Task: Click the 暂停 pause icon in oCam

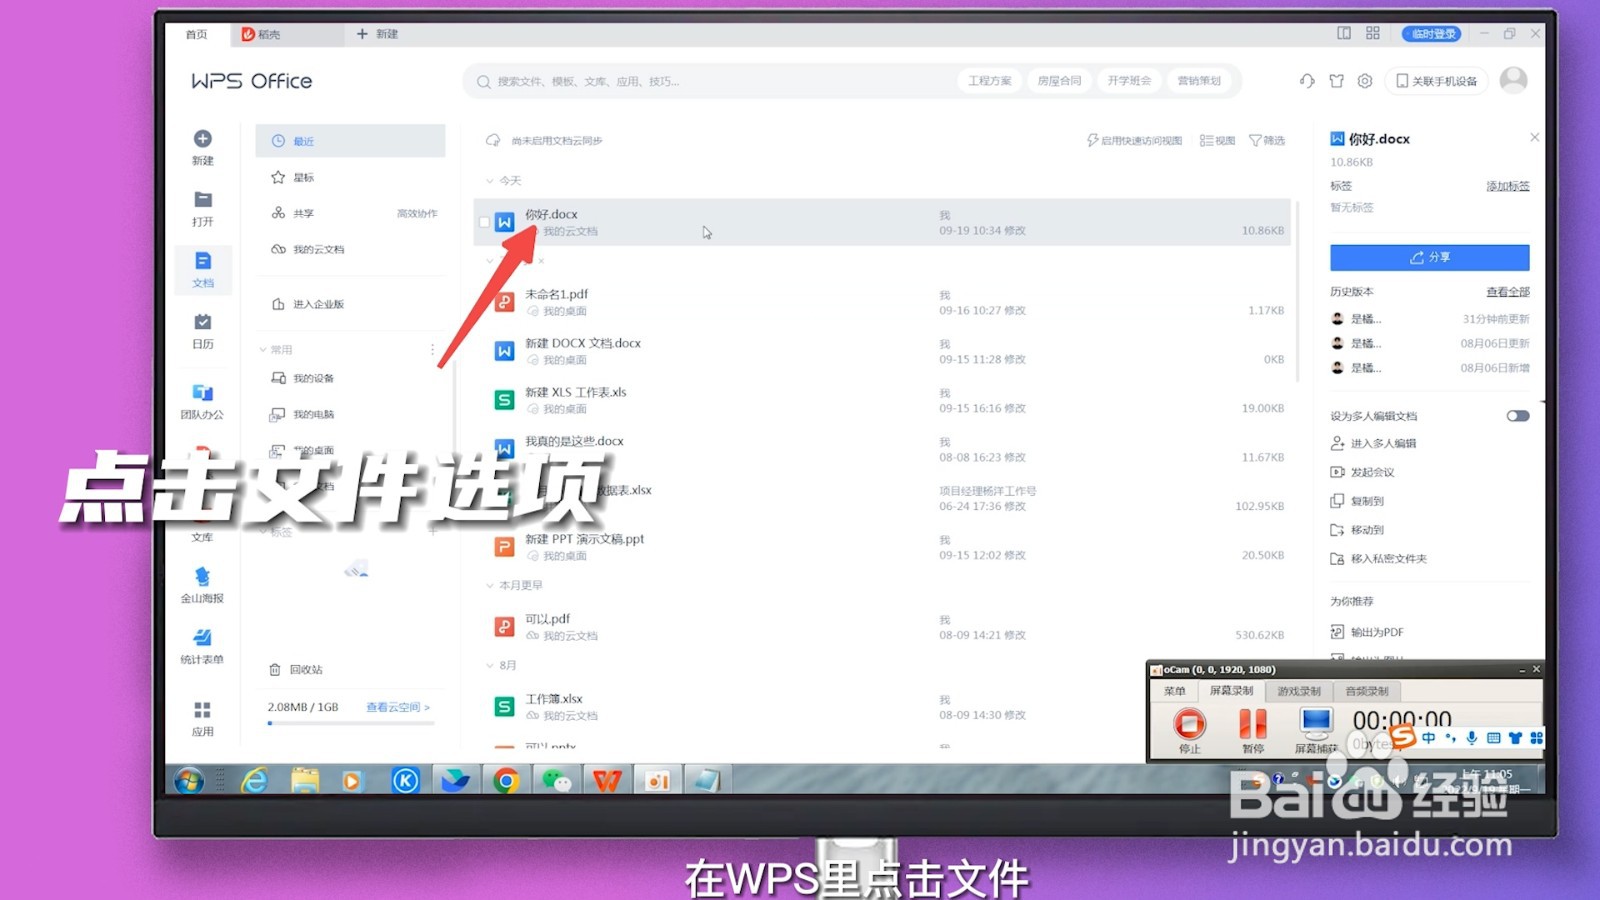Action: (1253, 723)
